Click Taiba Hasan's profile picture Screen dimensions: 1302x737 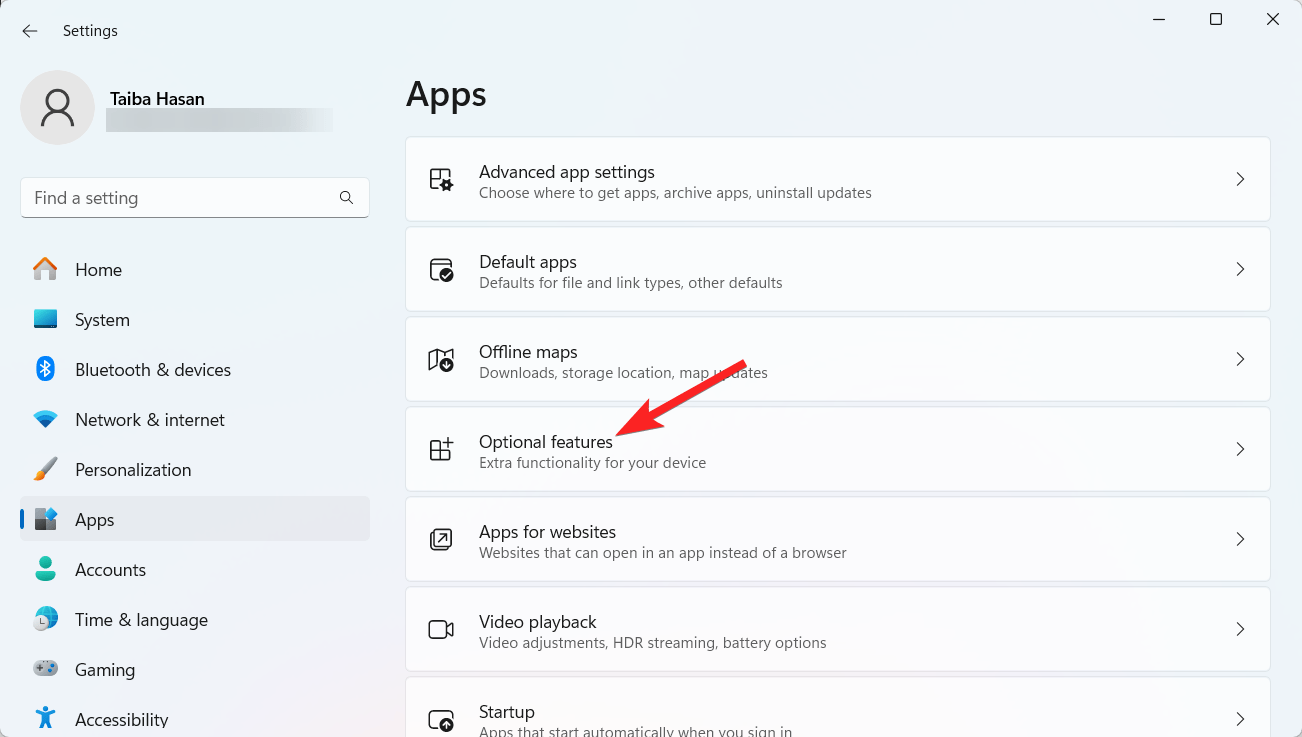coord(57,107)
